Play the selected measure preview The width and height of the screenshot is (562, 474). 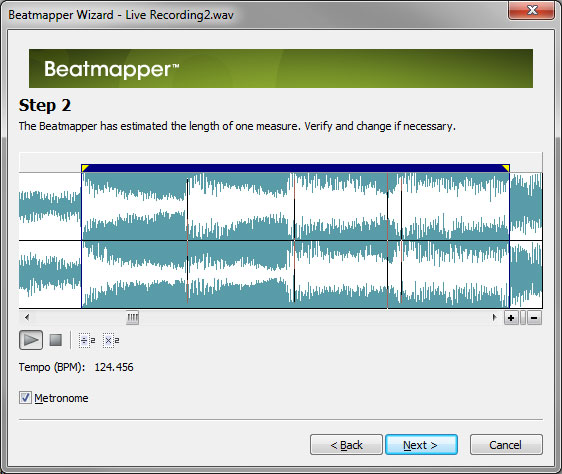(x=31, y=340)
